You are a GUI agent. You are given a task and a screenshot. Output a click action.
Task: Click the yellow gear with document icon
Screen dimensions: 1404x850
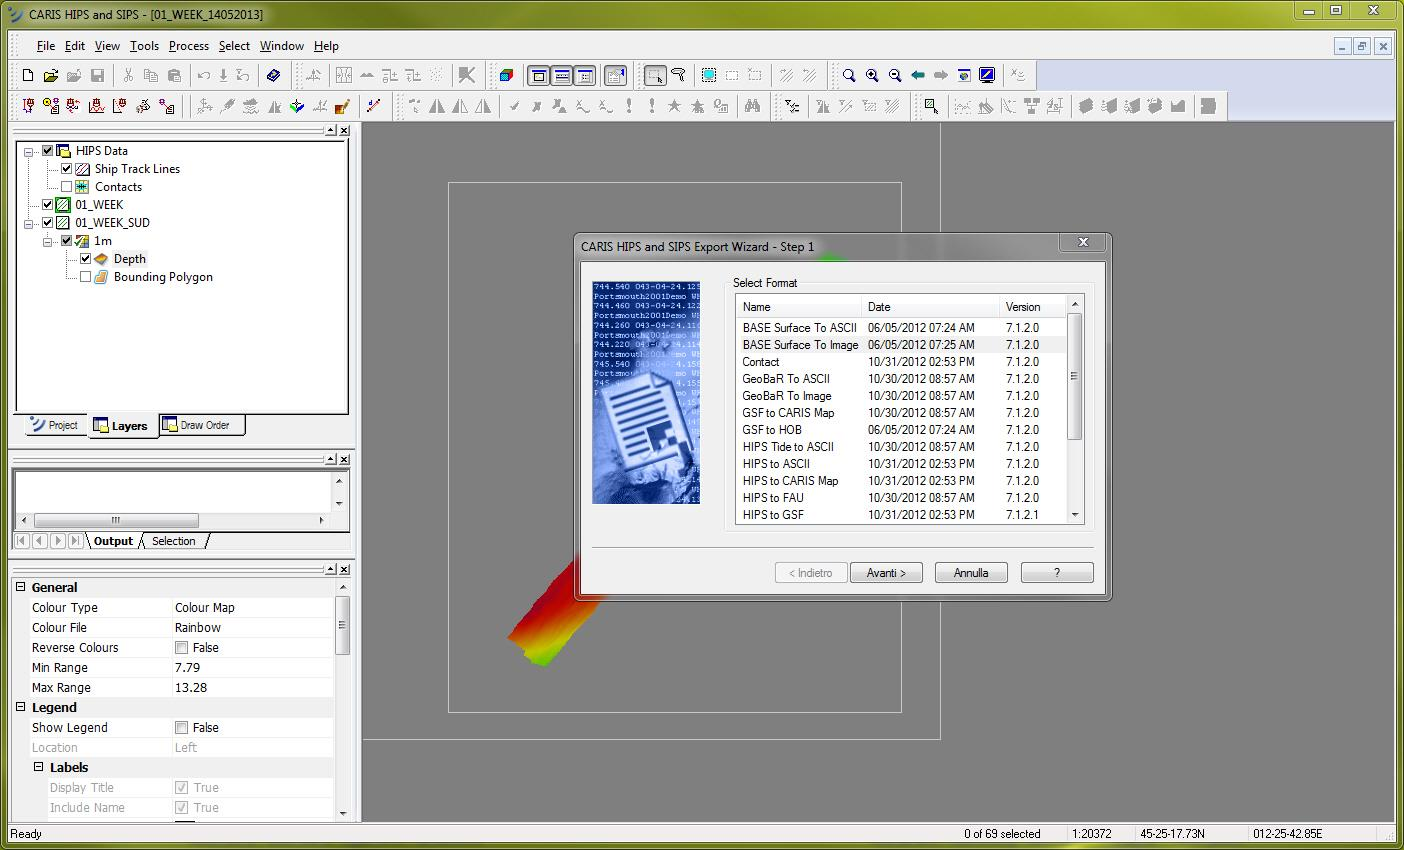pyautogui.click(x=51, y=106)
